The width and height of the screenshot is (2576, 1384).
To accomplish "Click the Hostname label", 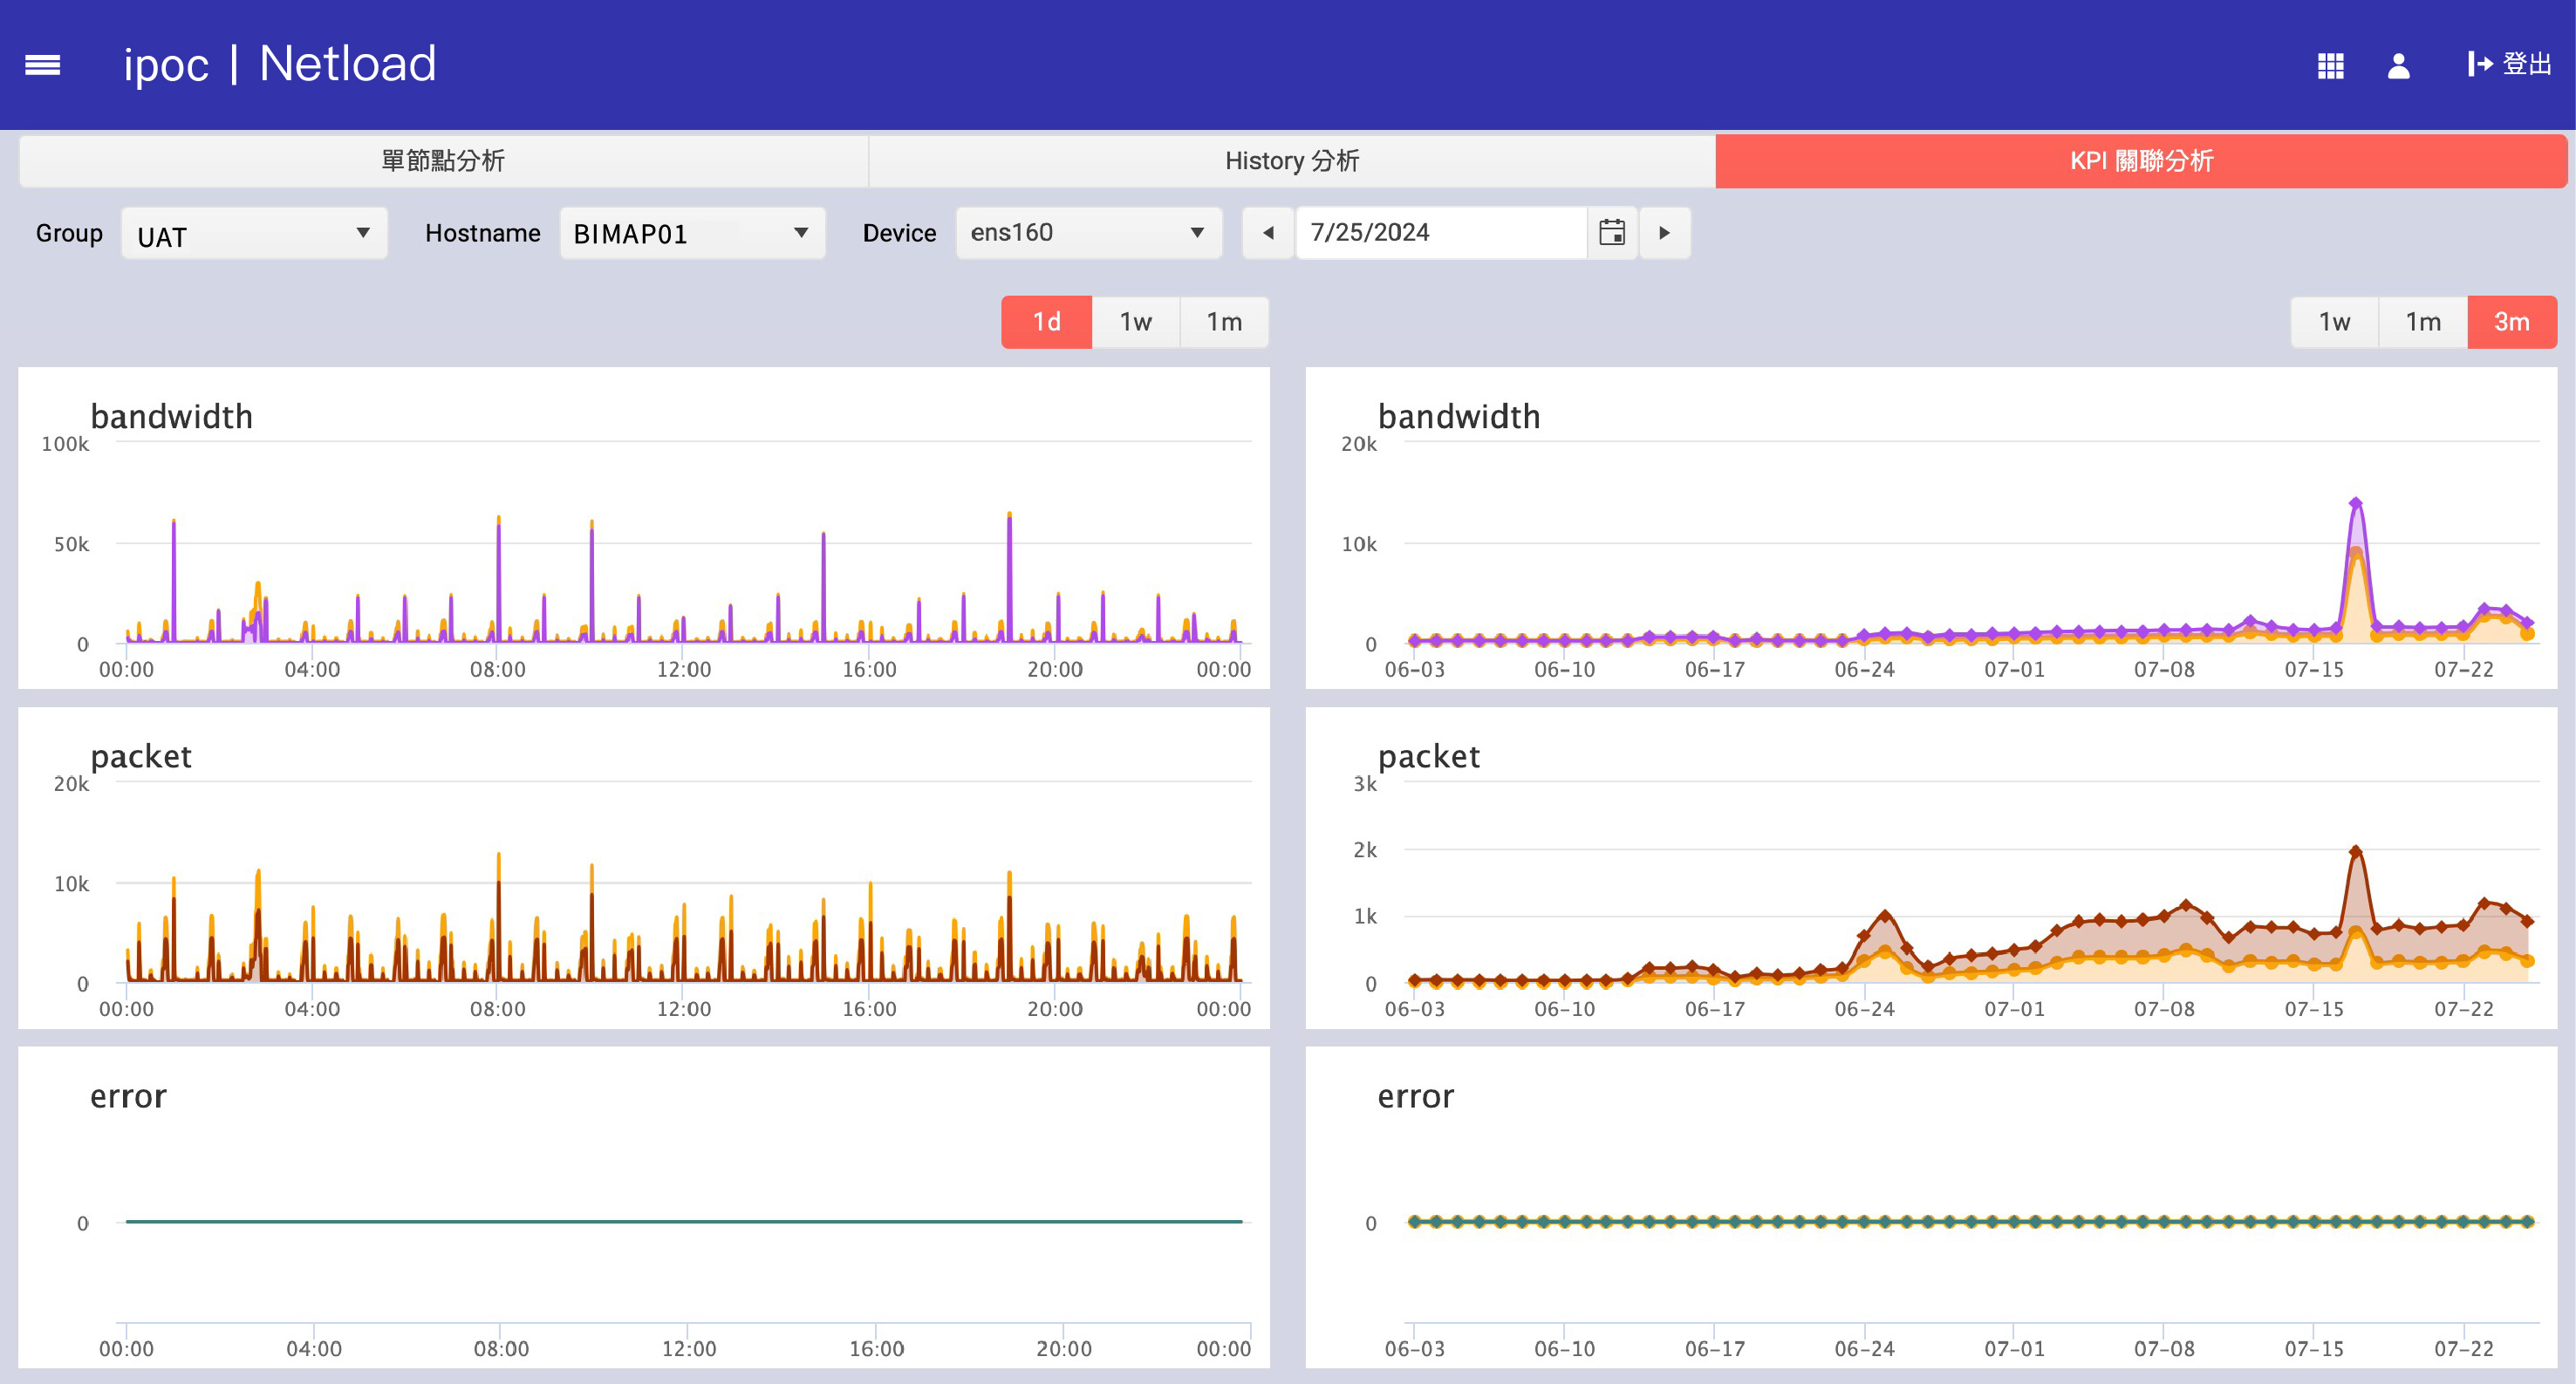I will pyautogui.click(x=483, y=233).
